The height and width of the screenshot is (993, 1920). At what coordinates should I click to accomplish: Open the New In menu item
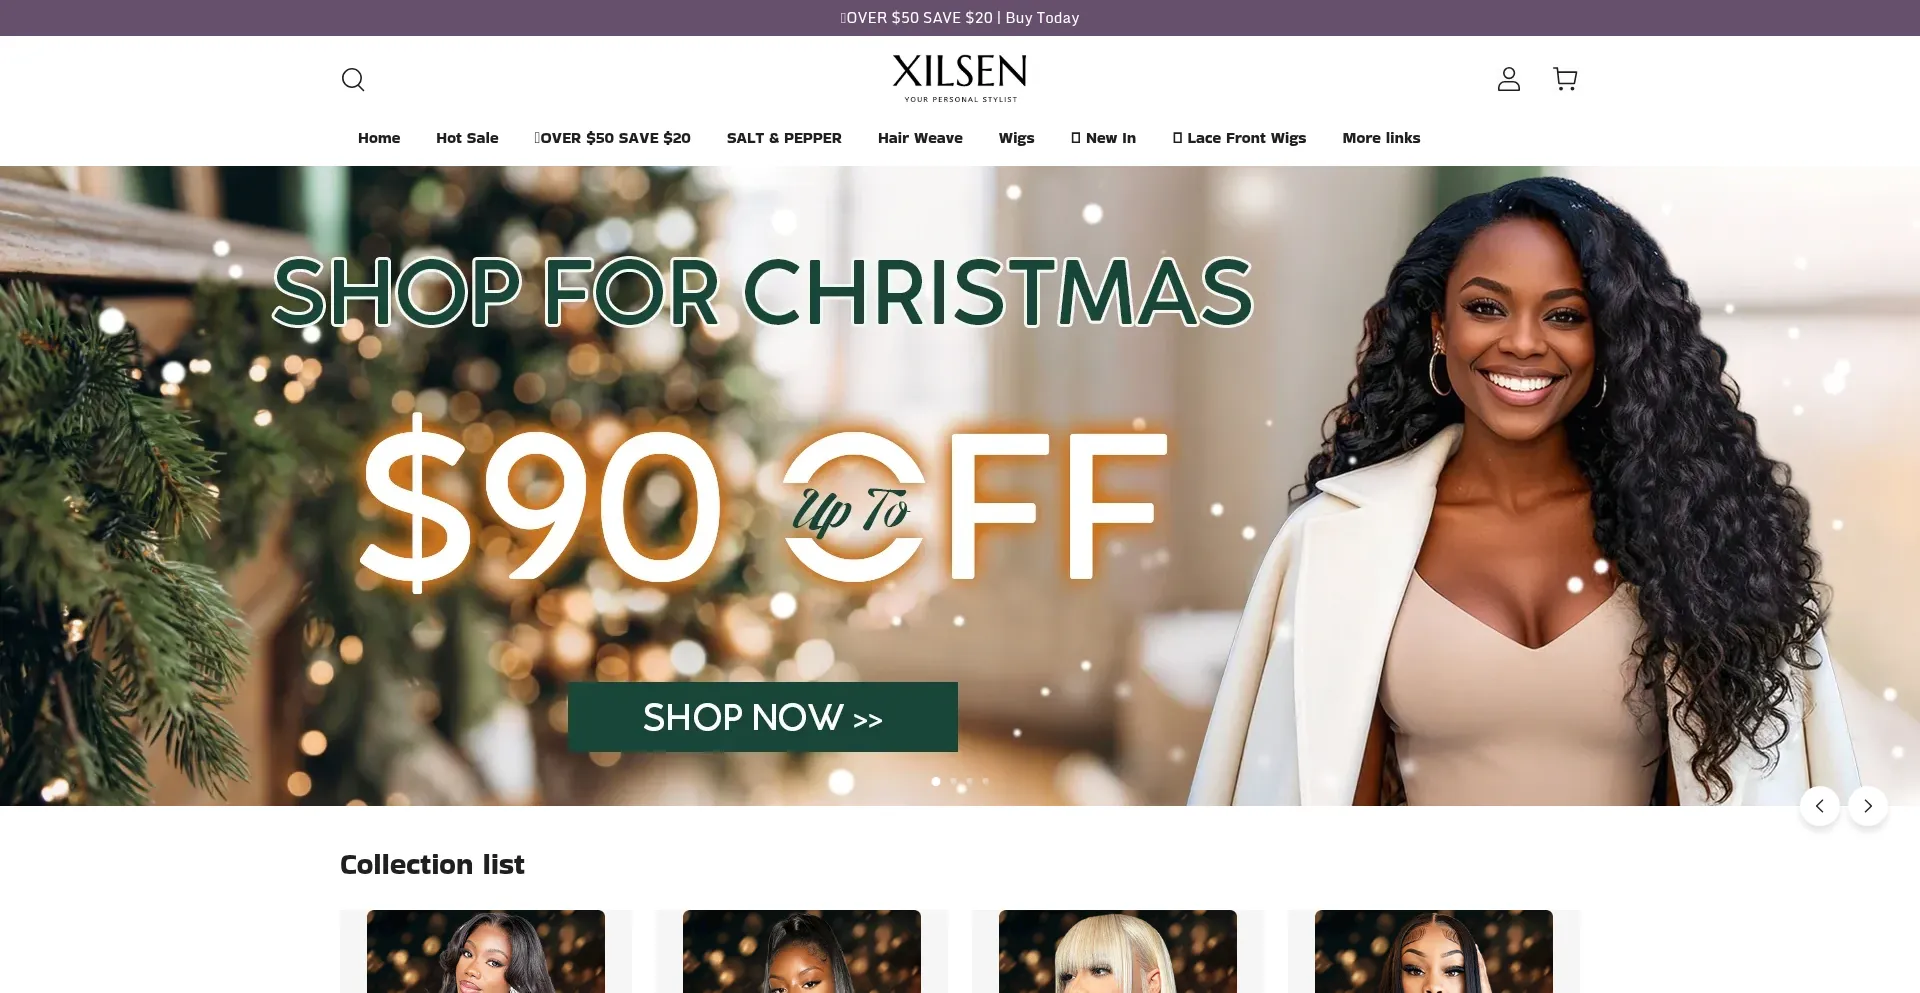pyautogui.click(x=1103, y=138)
